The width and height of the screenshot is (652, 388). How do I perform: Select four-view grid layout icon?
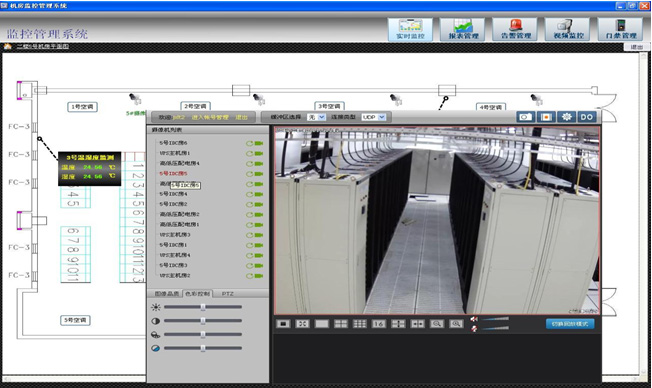pos(341,324)
